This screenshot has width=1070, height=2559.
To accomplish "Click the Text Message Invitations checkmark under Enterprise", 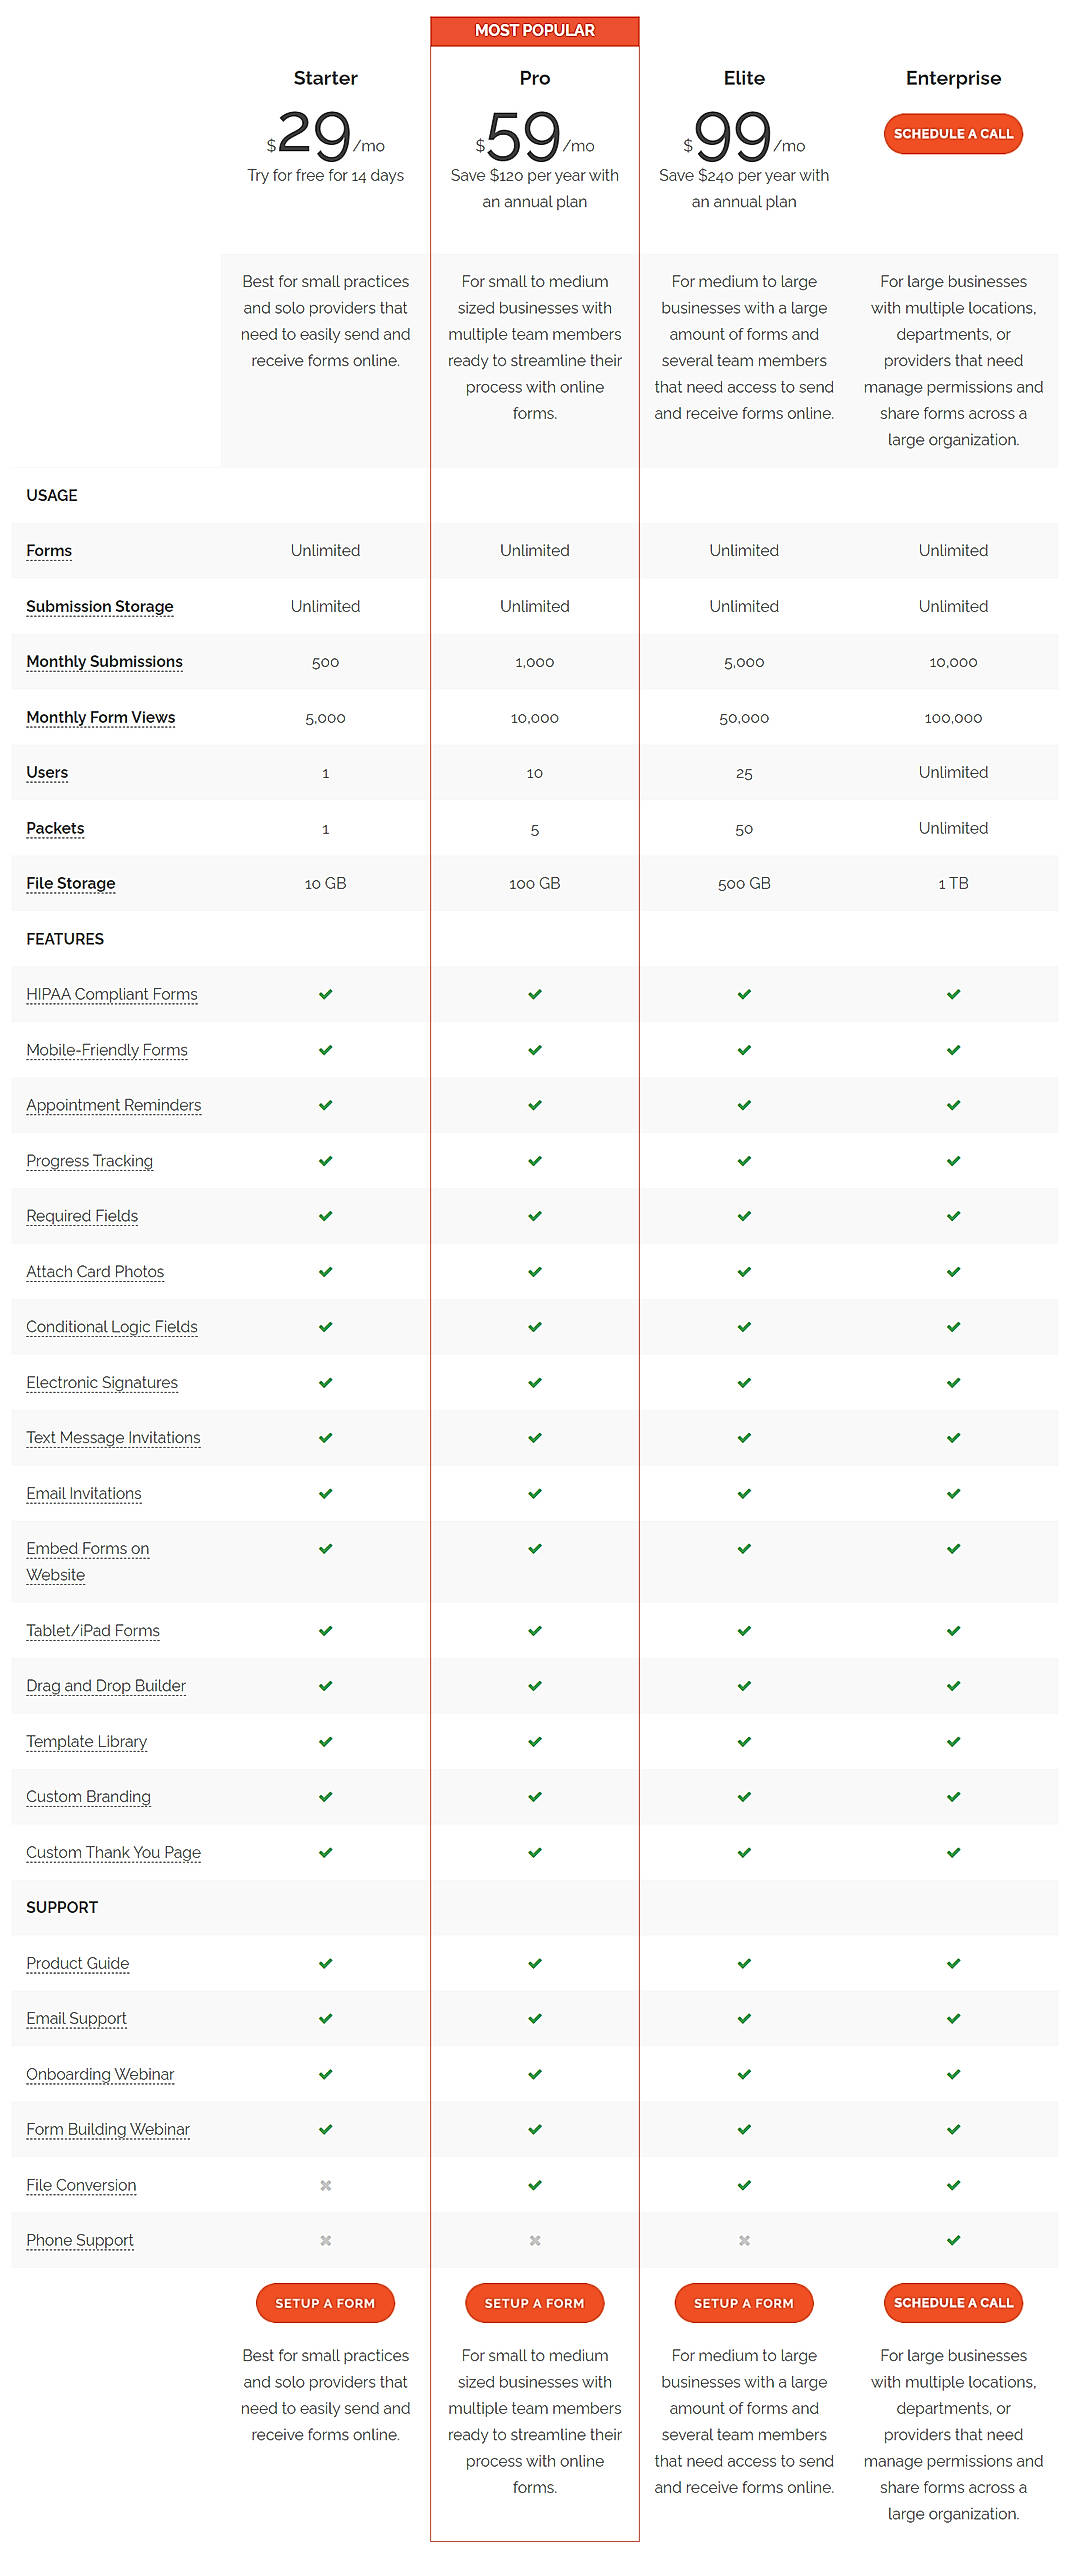I will point(953,1437).
